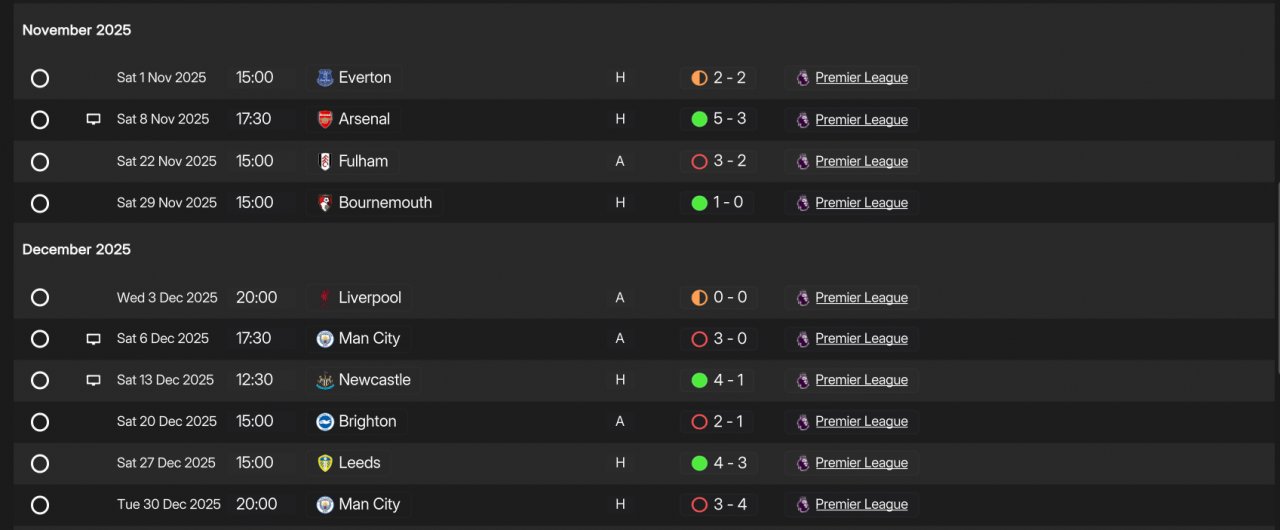Click the December 2025 month header
The height and width of the screenshot is (530, 1280).
pos(77,249)
